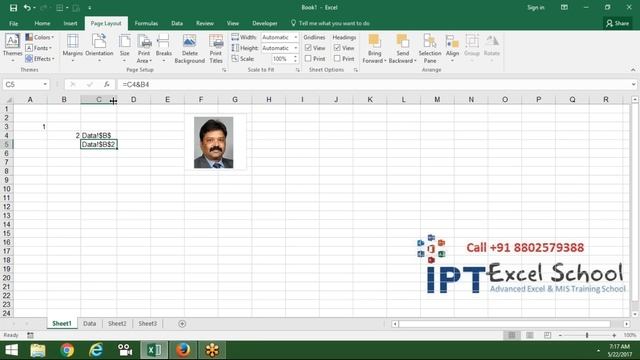Switch to Page Break Preview icon
The image size is (640, 360).
pyautogui.click(x=547, y=335)
